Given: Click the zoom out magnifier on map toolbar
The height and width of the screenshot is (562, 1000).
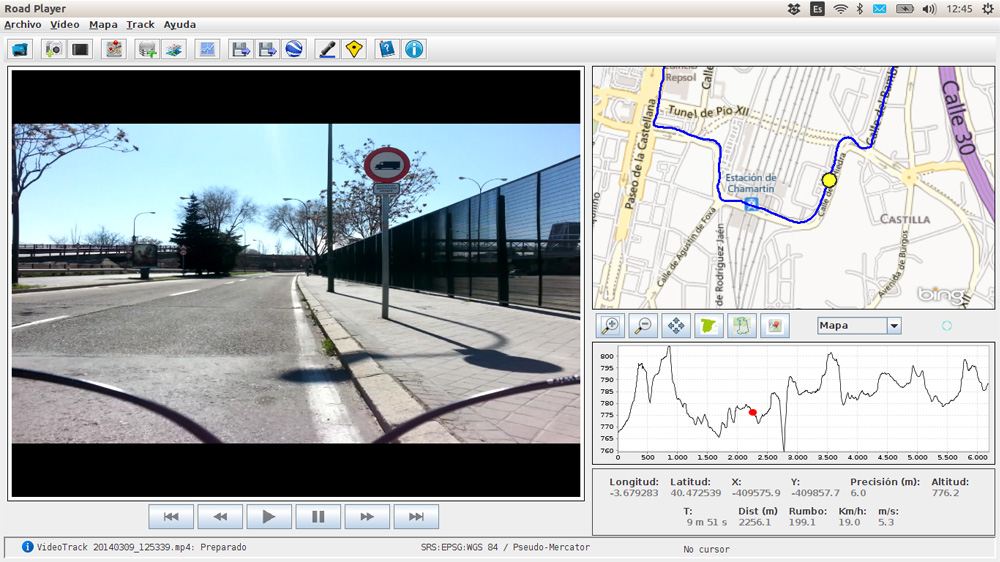Looking at the screenshot, I should coord(643,326).
